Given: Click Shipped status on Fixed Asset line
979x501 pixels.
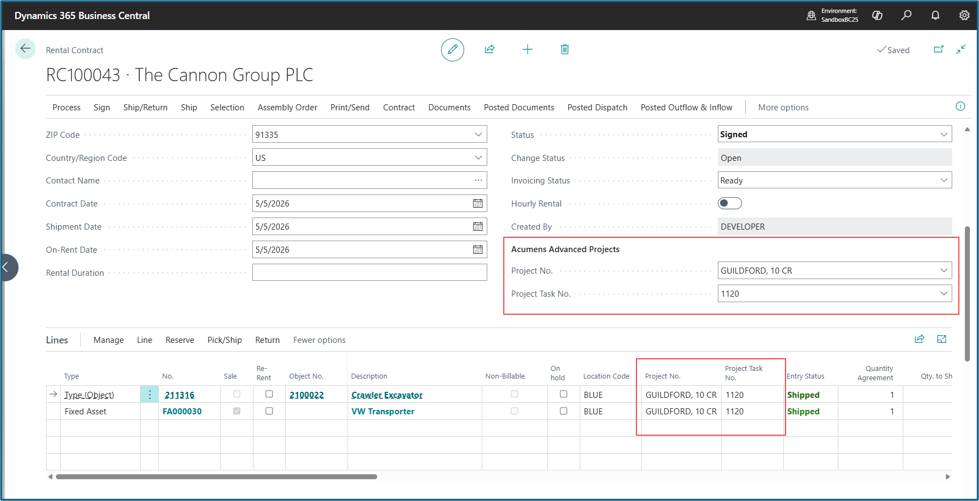Looking at the screenshot, I should click(804, 412).
